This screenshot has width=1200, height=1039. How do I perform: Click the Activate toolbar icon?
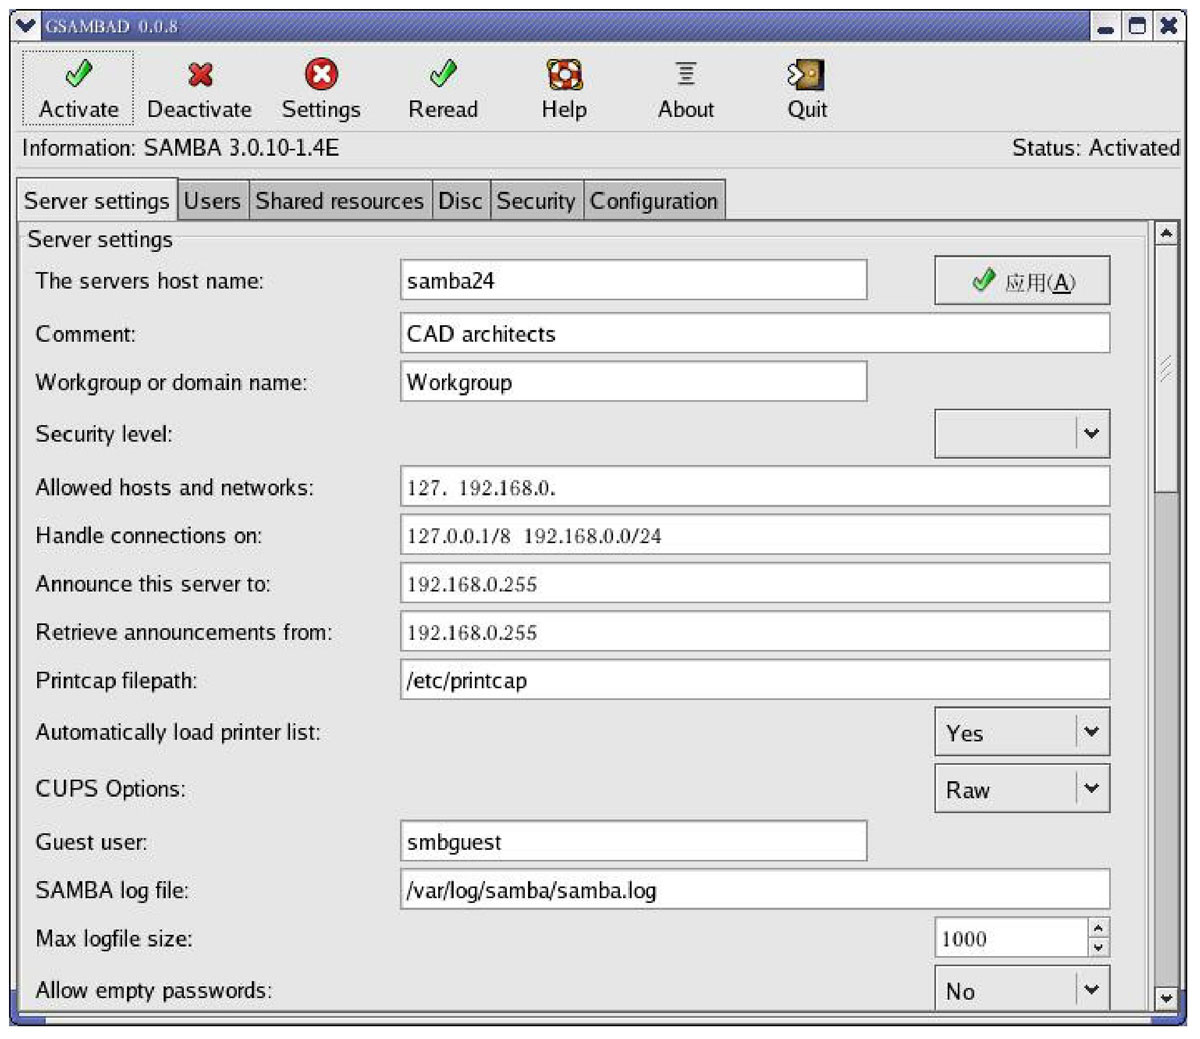(78, 75)
